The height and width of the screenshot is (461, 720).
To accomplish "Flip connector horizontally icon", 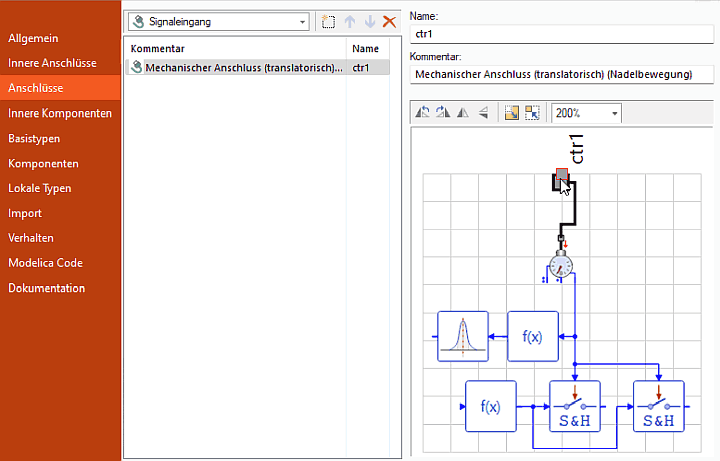I will pyautogui.click(x=462, y=113).
